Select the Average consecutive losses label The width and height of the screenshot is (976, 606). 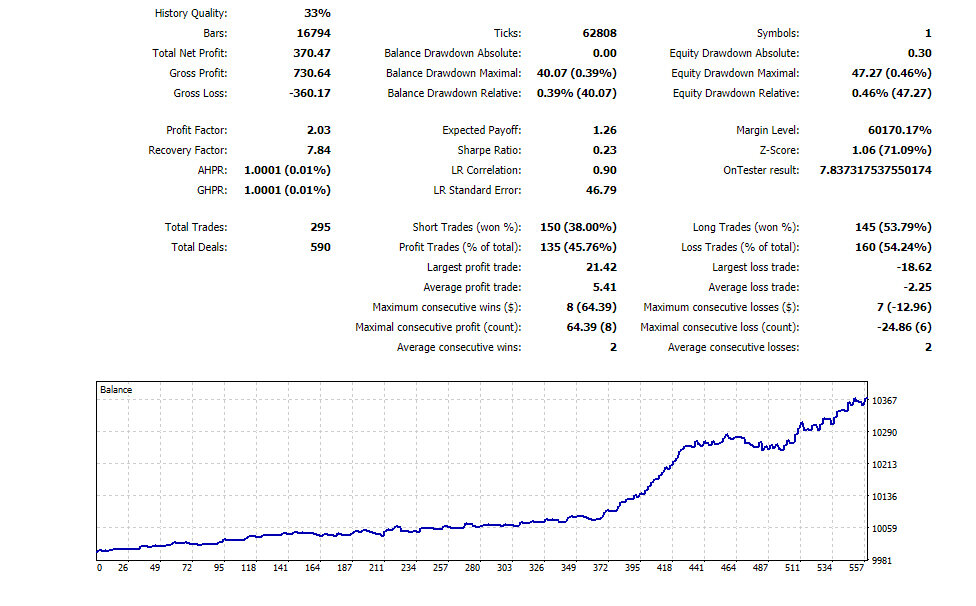[733, 347]
